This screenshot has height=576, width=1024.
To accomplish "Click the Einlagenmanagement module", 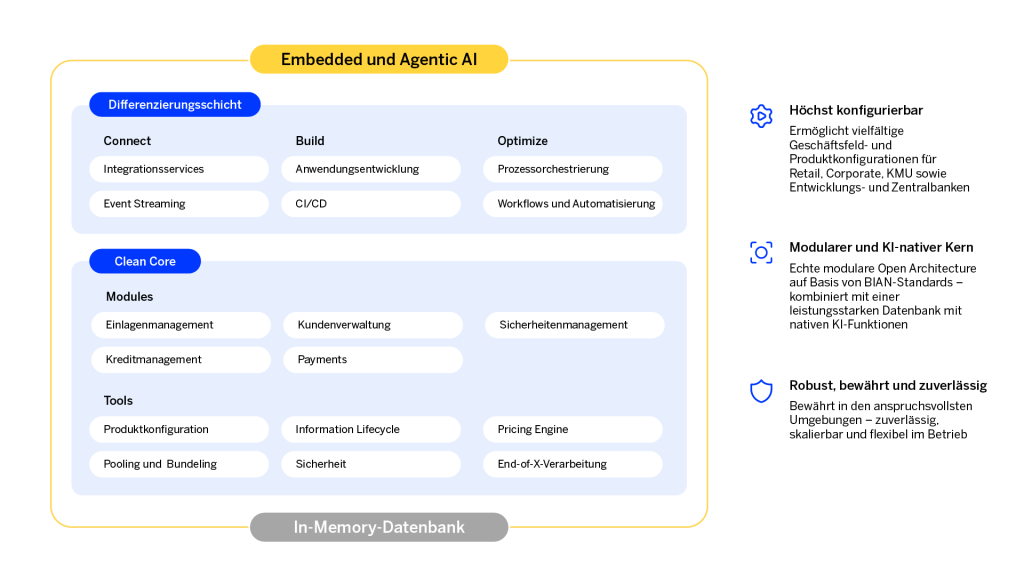I will point(181,325).
